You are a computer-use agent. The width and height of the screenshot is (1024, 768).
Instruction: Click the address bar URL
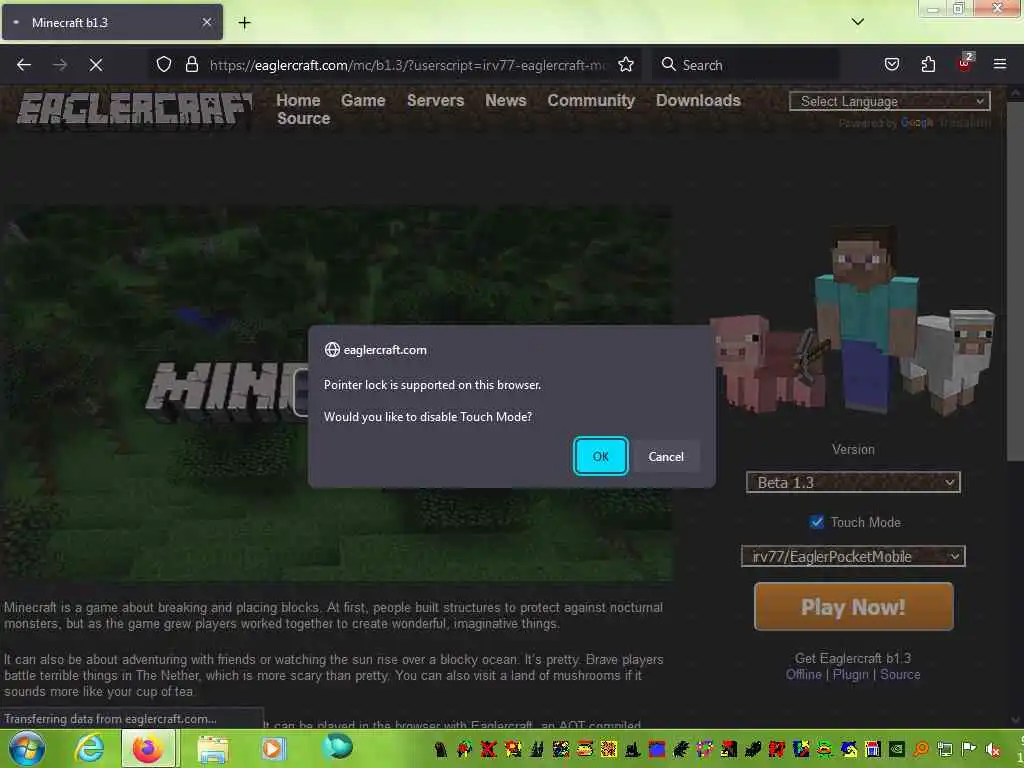(x=408, y=65)
